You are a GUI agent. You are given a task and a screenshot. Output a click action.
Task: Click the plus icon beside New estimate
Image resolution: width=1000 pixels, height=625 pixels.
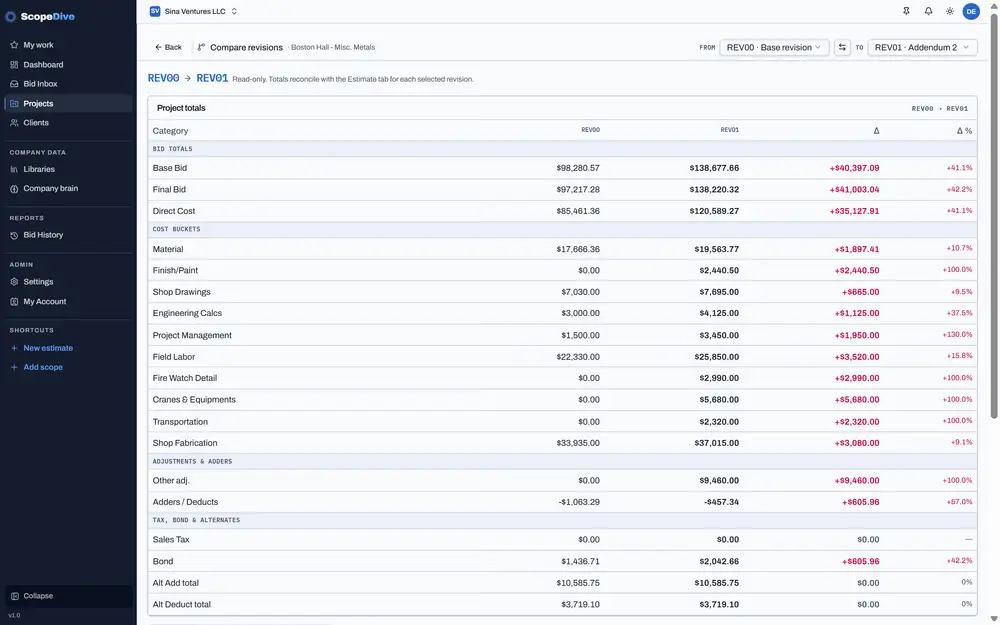point(14,348)
